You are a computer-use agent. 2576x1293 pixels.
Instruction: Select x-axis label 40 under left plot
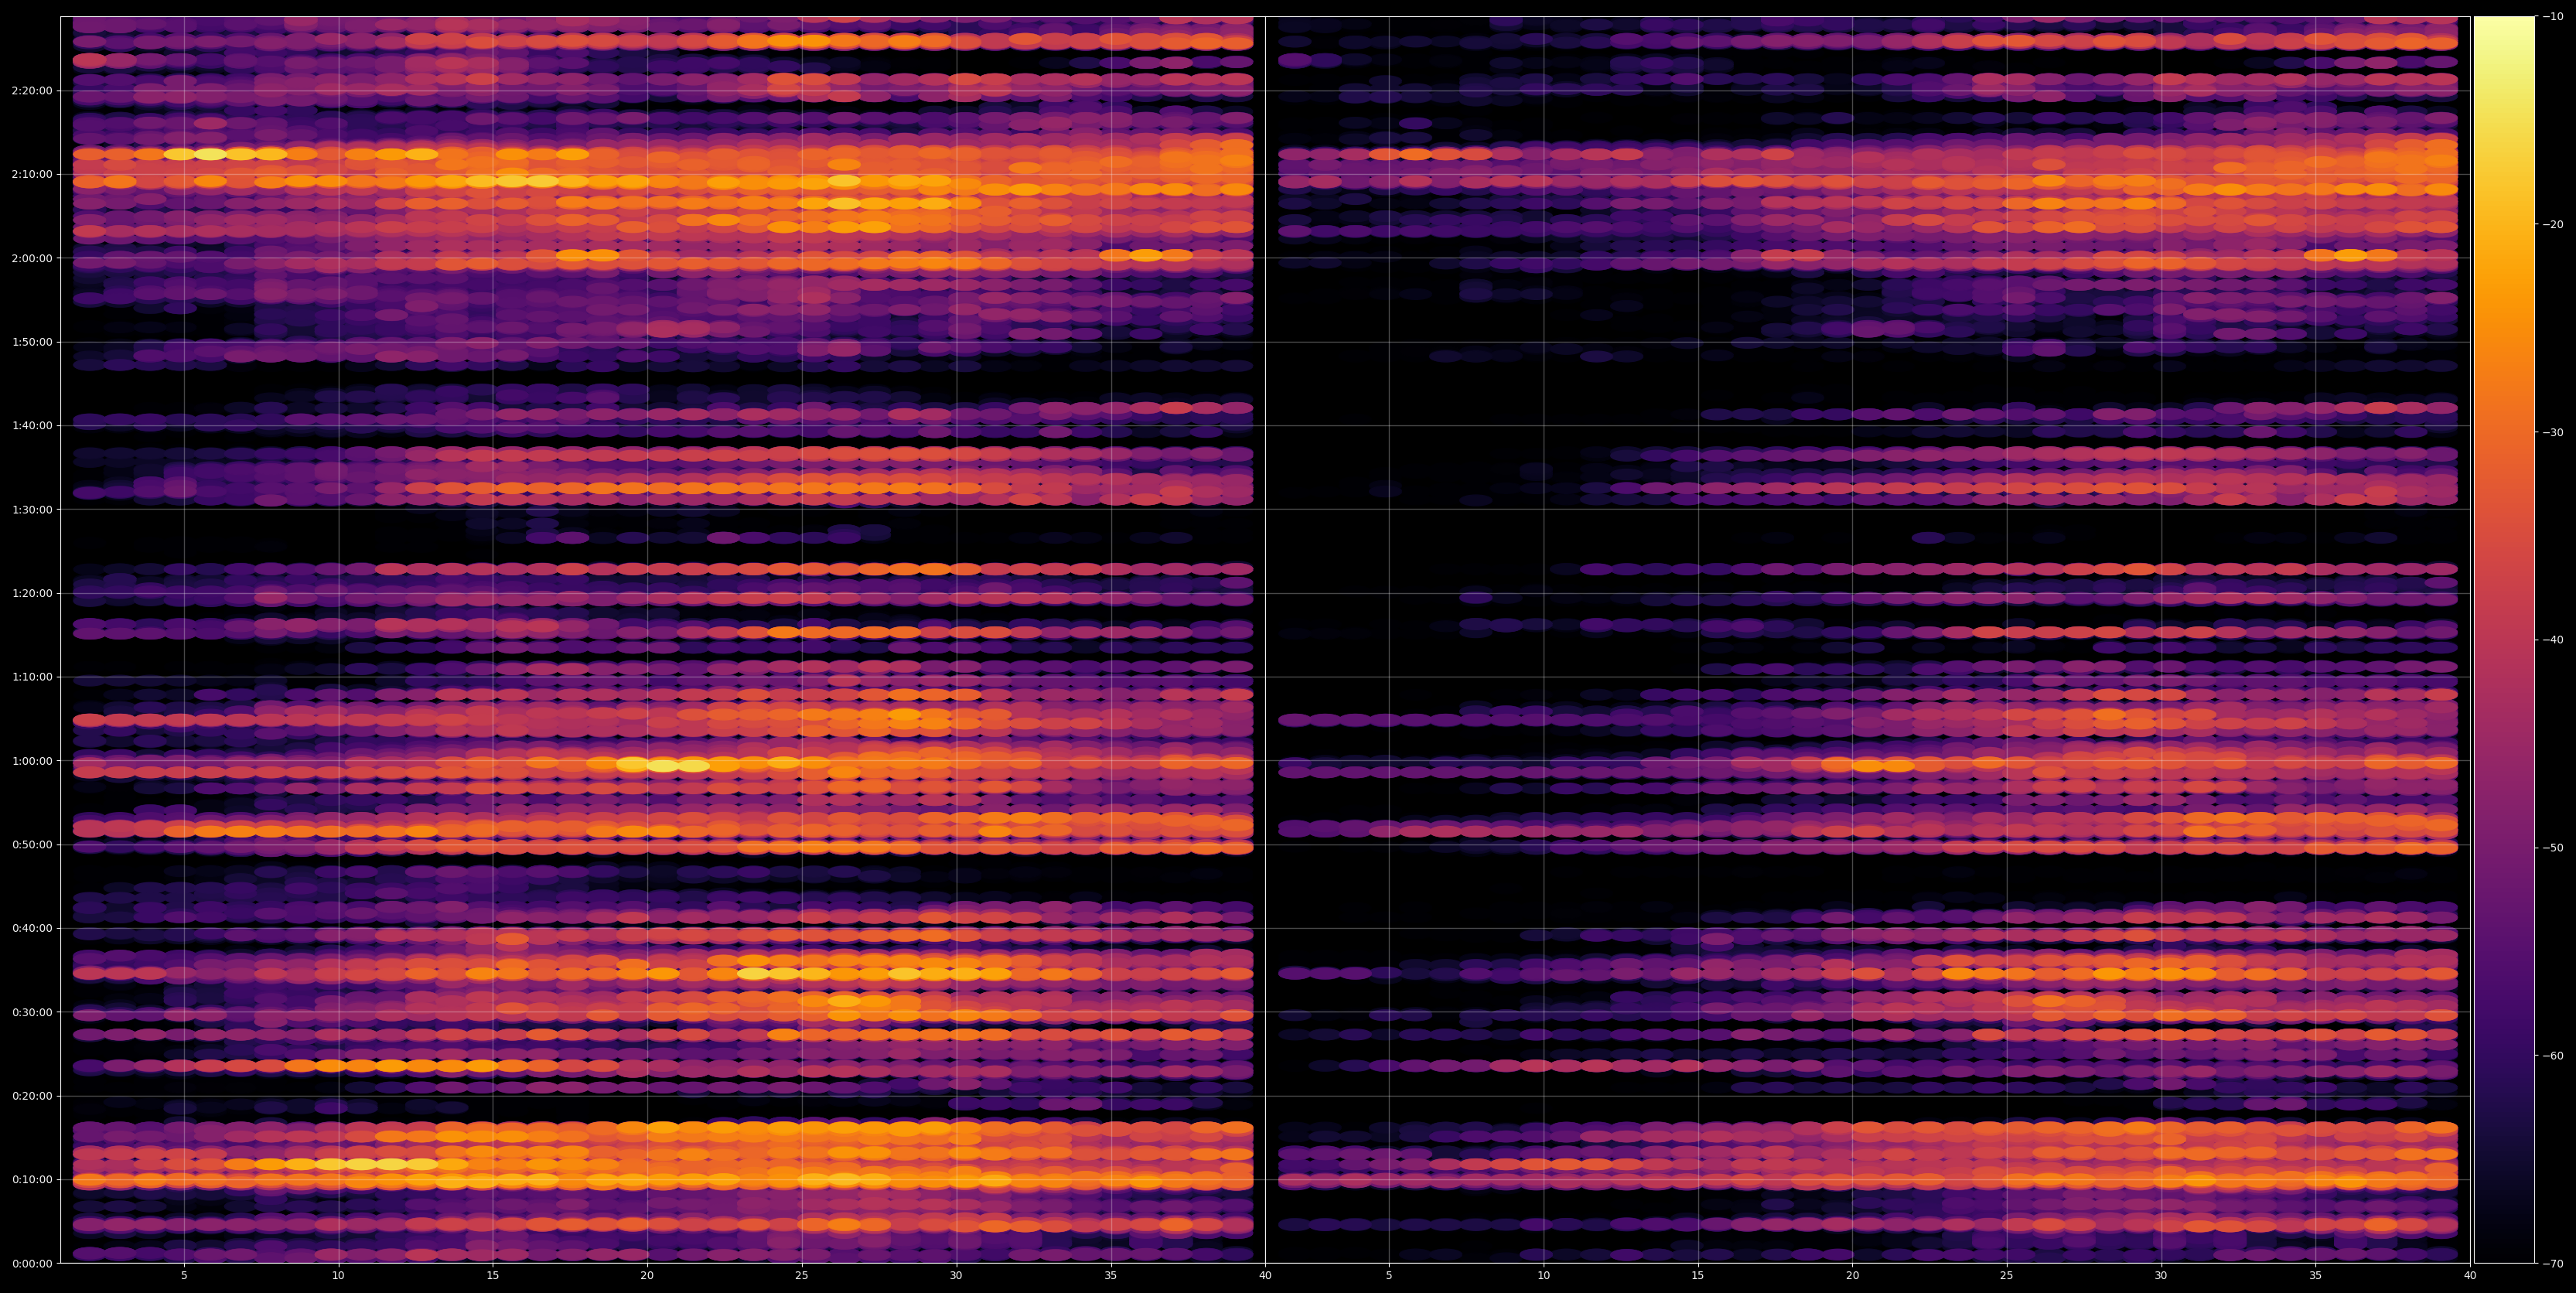point(1265,1276)
